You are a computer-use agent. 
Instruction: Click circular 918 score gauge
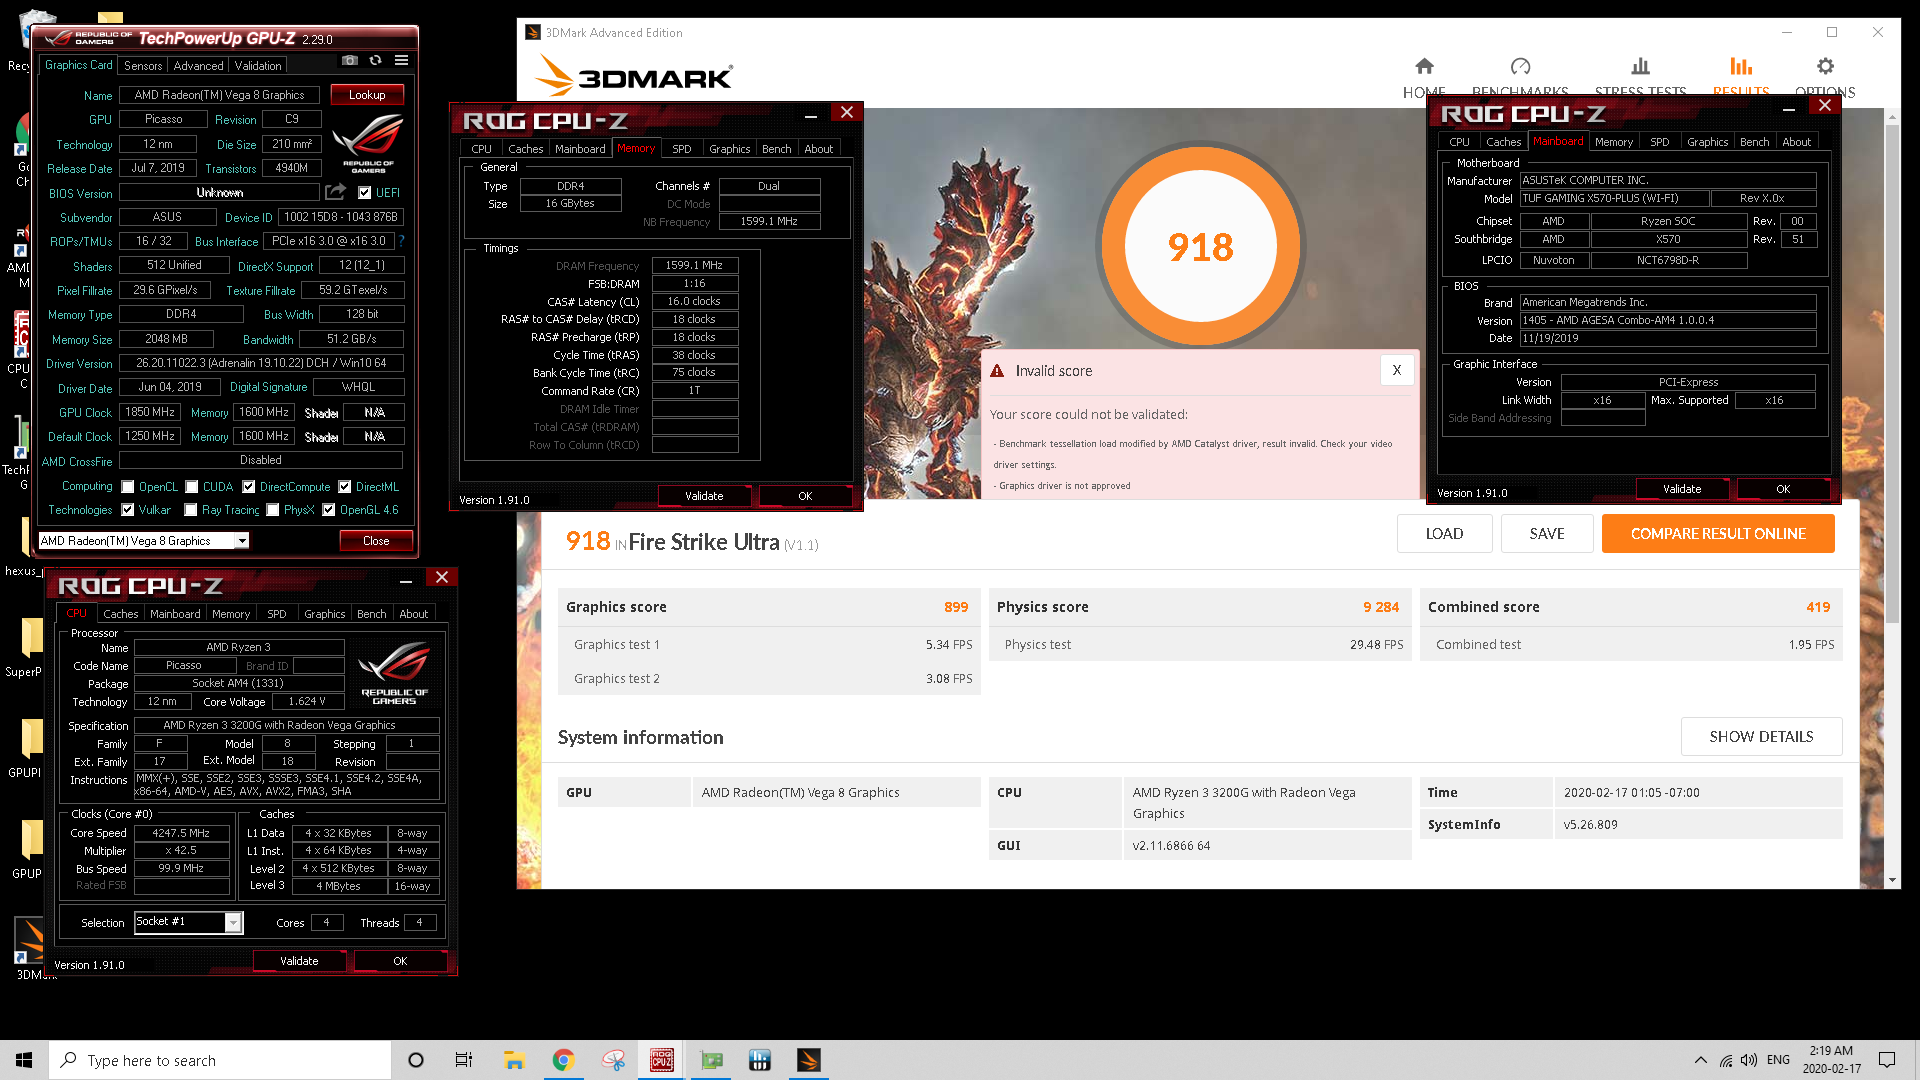tap(1200, 246)
